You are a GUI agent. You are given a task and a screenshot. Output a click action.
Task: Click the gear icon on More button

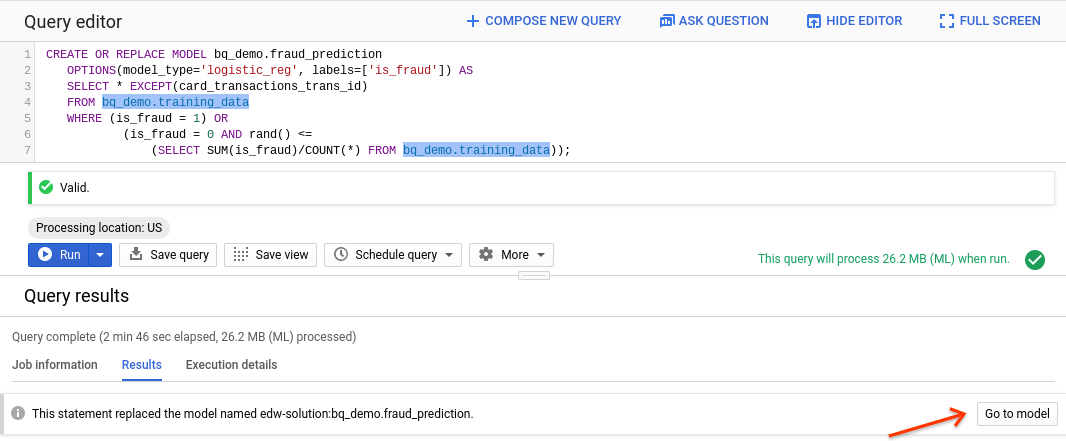(x=486, y=255)
